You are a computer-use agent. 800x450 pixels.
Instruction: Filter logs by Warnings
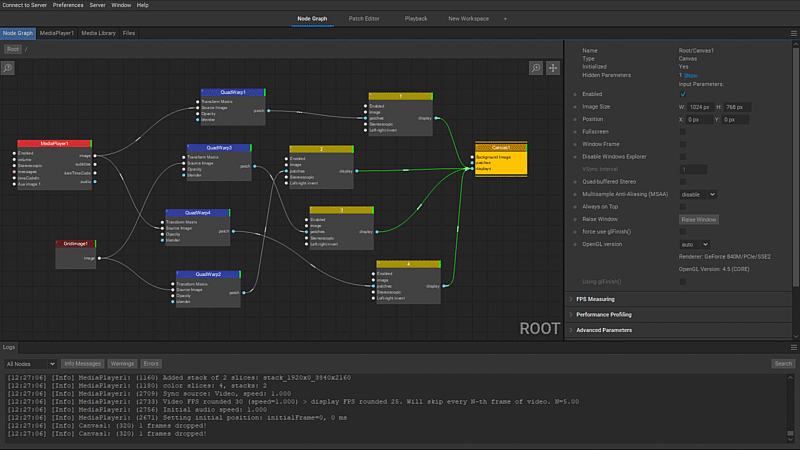point(122,364)
